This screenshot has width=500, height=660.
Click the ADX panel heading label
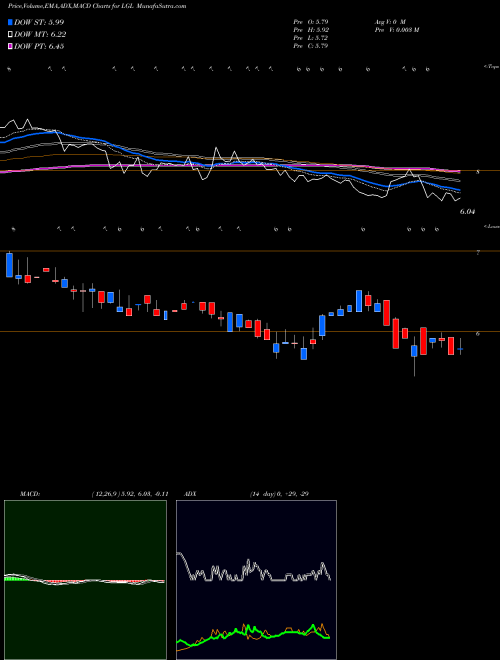click(191, 494)
